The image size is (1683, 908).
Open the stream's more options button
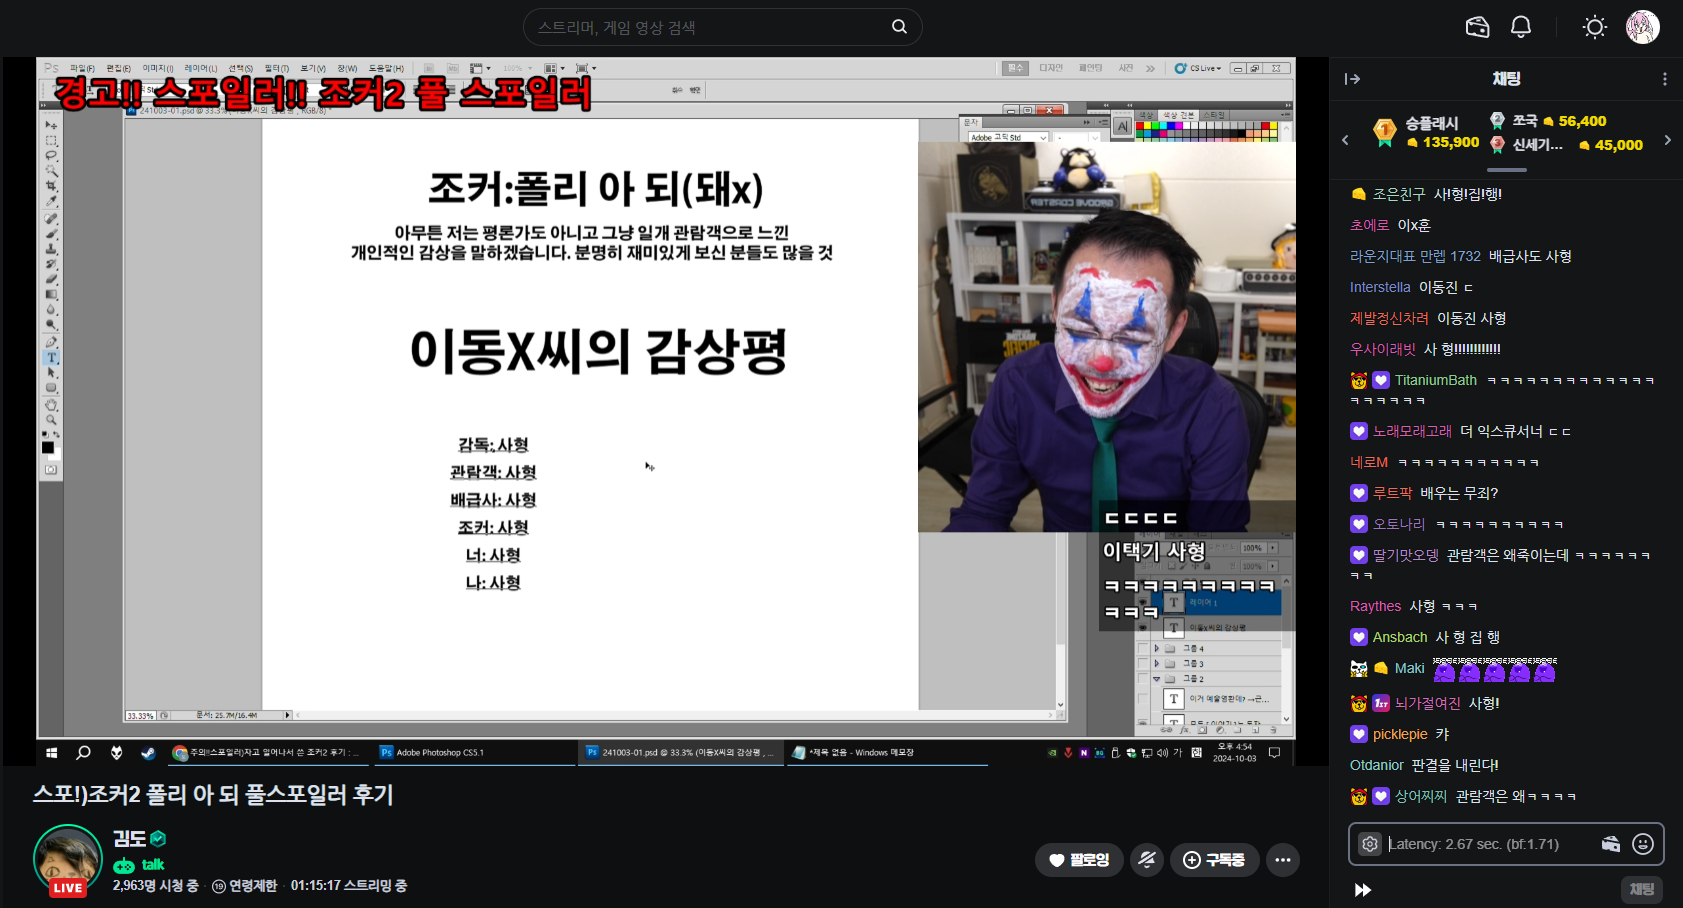click(x=1282, y=860)
